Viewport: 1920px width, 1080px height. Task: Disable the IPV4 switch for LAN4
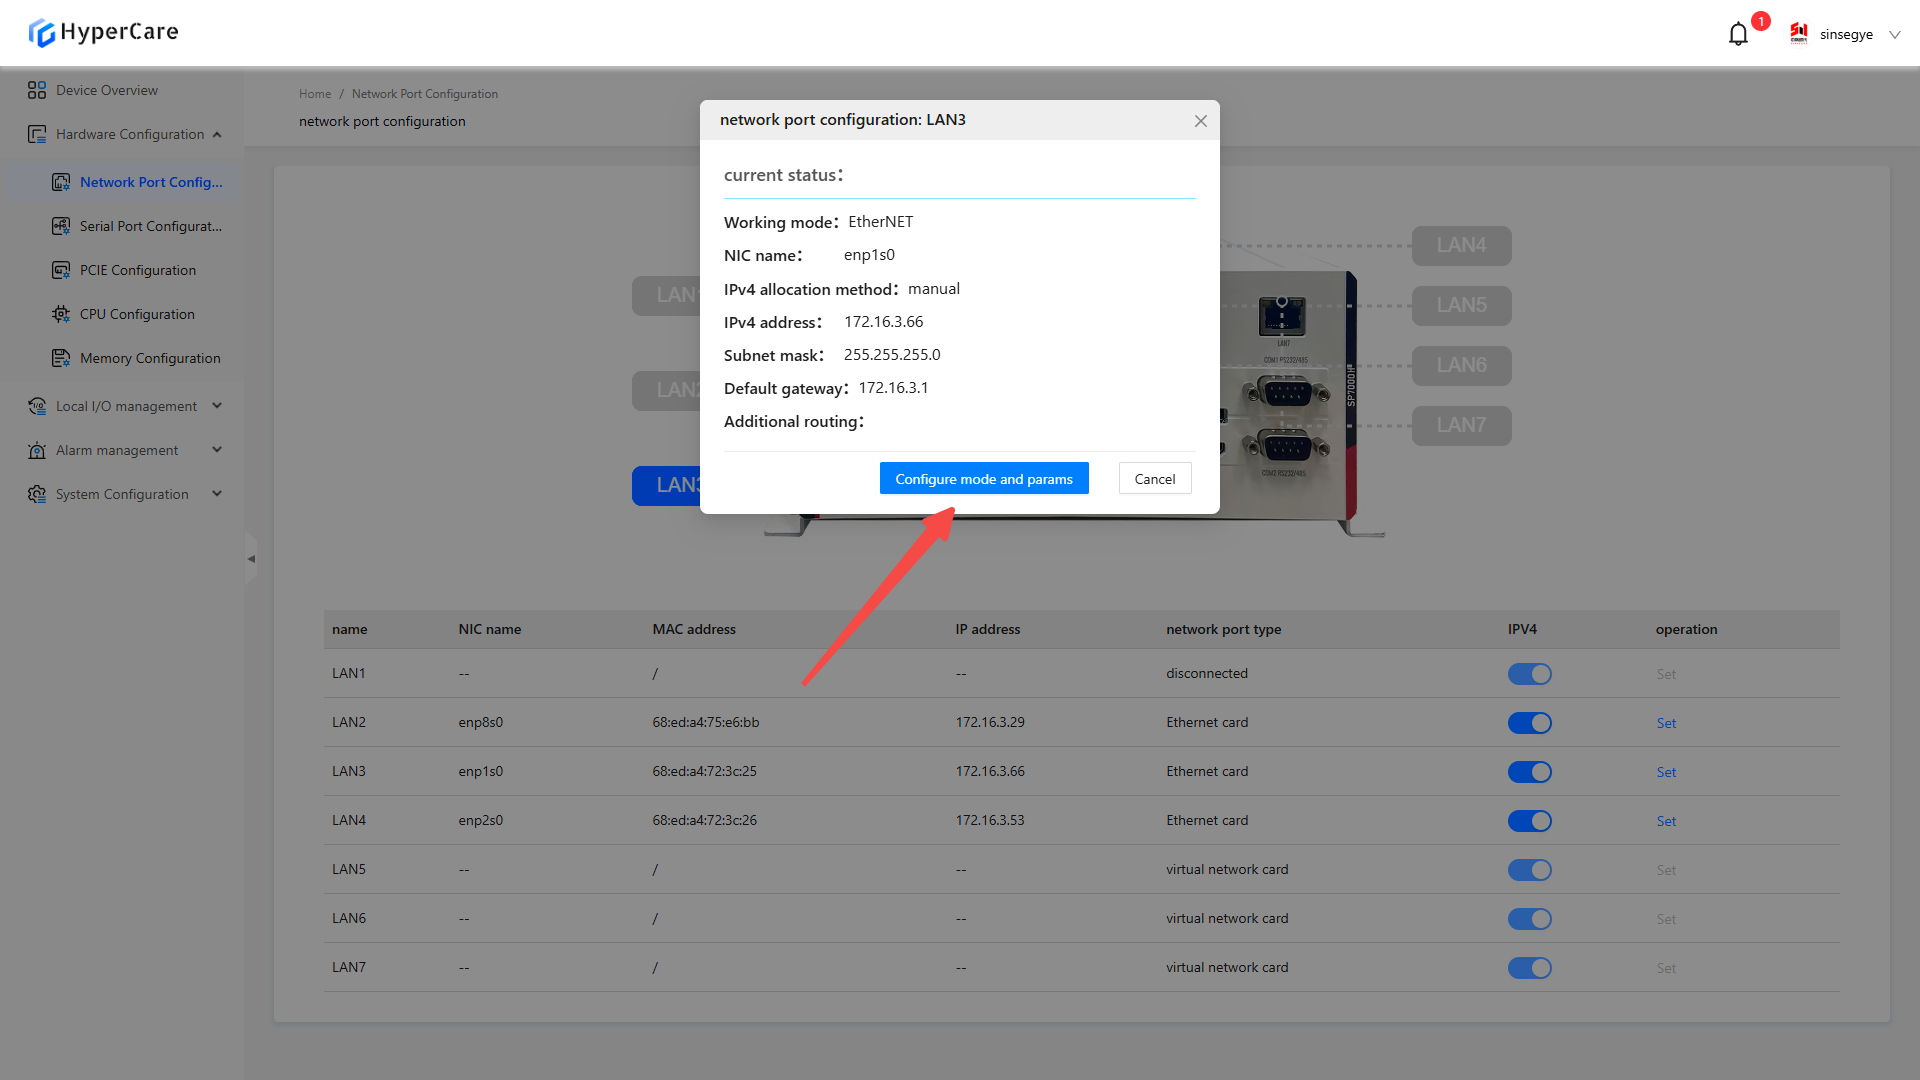(1529, 821)
